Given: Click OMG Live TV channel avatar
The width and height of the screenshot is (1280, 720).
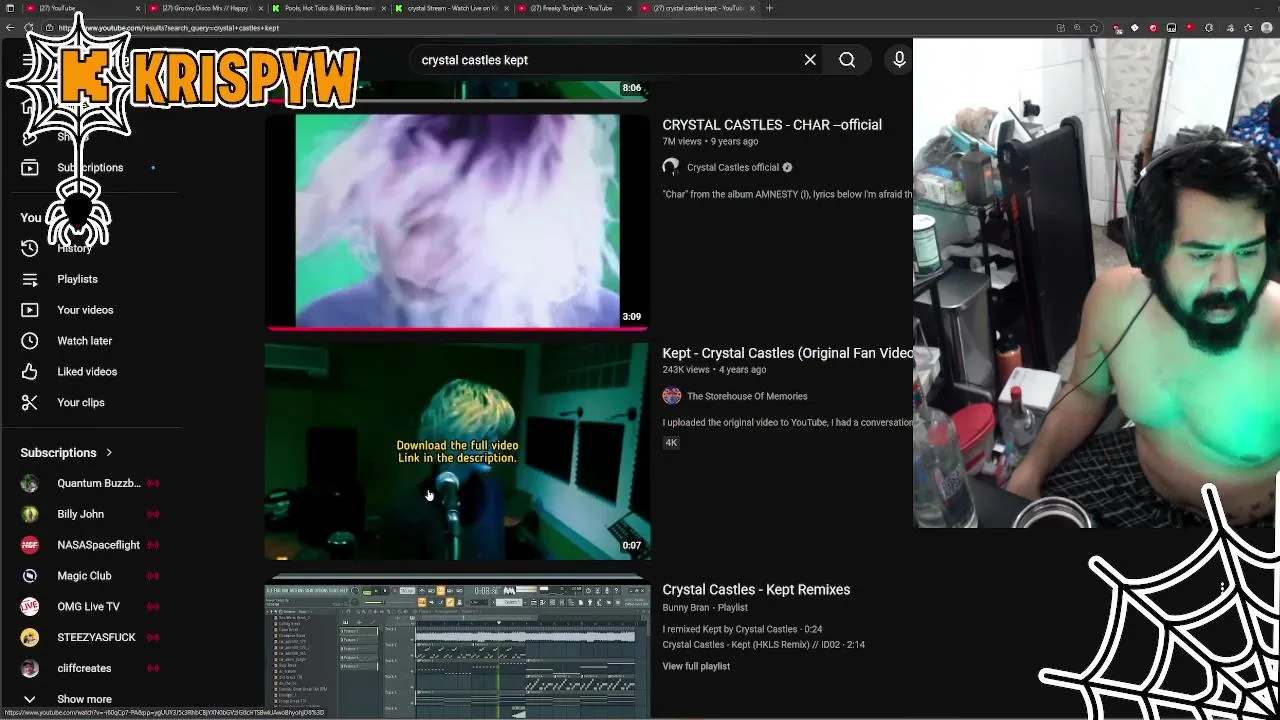Looking at the screenshot, I should [30, 607].
